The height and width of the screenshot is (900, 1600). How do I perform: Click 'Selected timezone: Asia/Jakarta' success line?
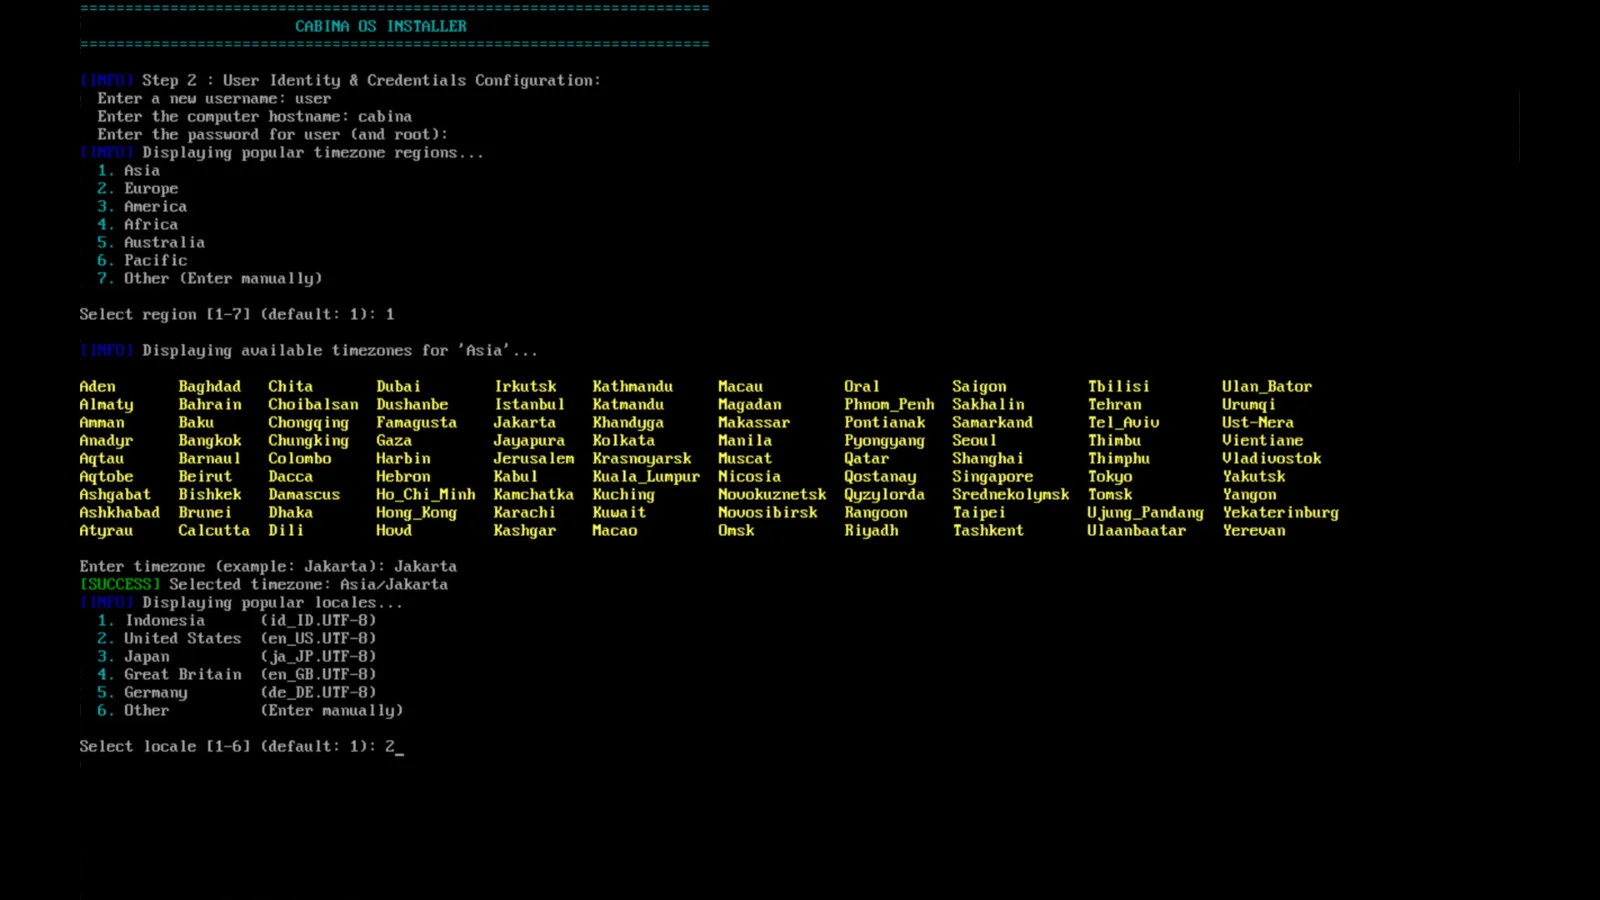pyautogui.click(x=263, y=584)
